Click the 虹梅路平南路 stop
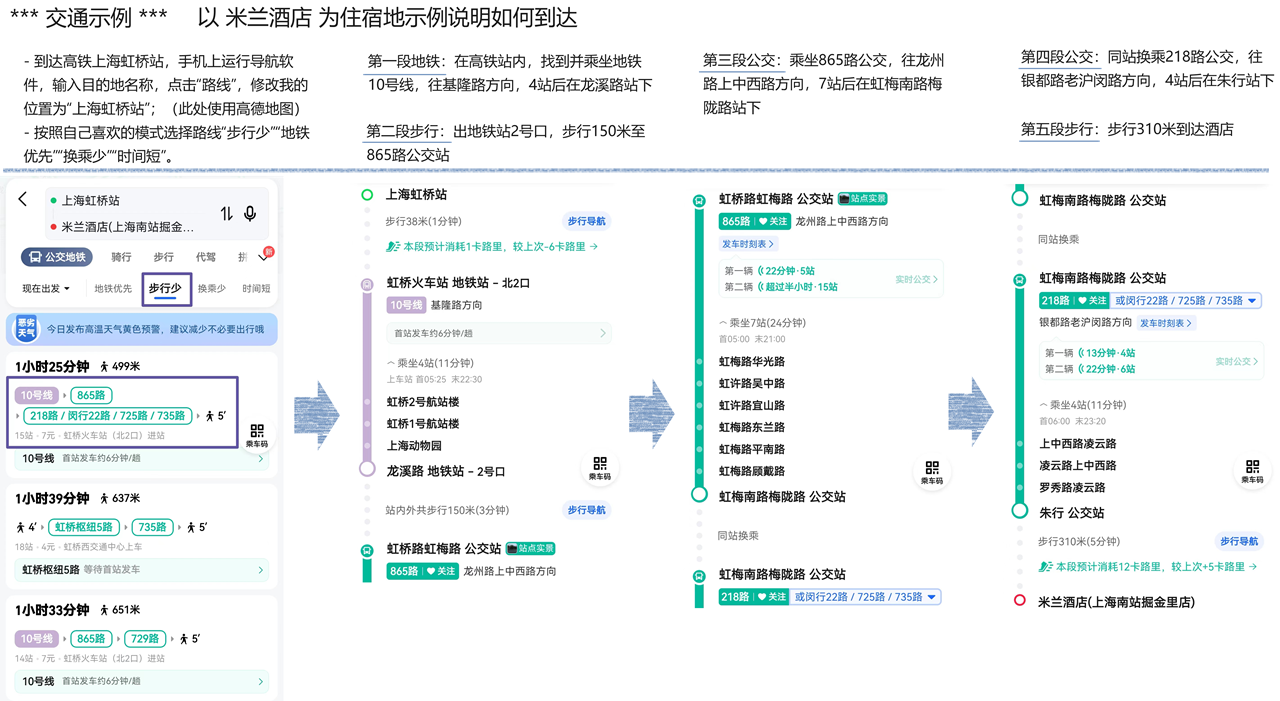Image resolution: width=1280 pixels, height=701 pixels. pyautogui.click(x=752, y=449)
